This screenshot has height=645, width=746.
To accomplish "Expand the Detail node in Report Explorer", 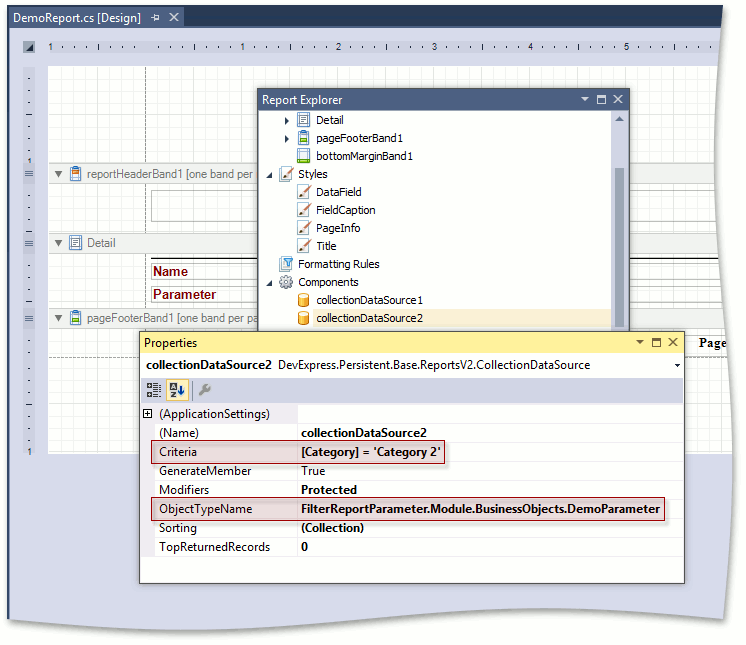I will [x=287, y=120].
